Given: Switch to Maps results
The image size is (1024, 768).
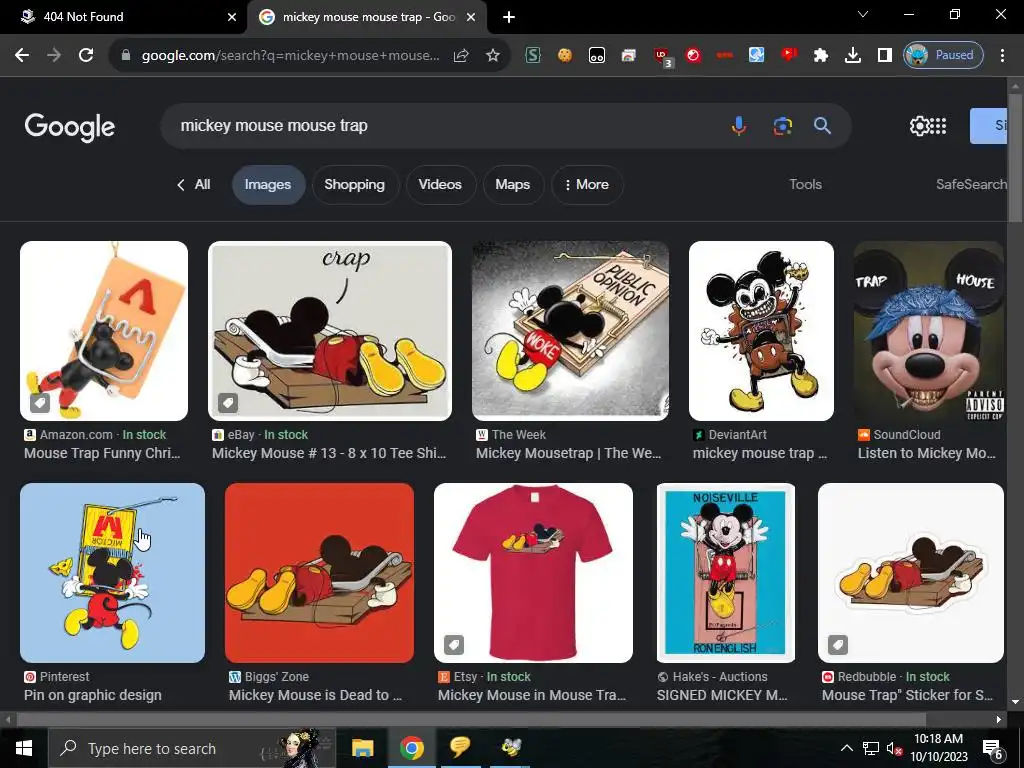Looking at the screenshot, I should (x=513, y=185).
